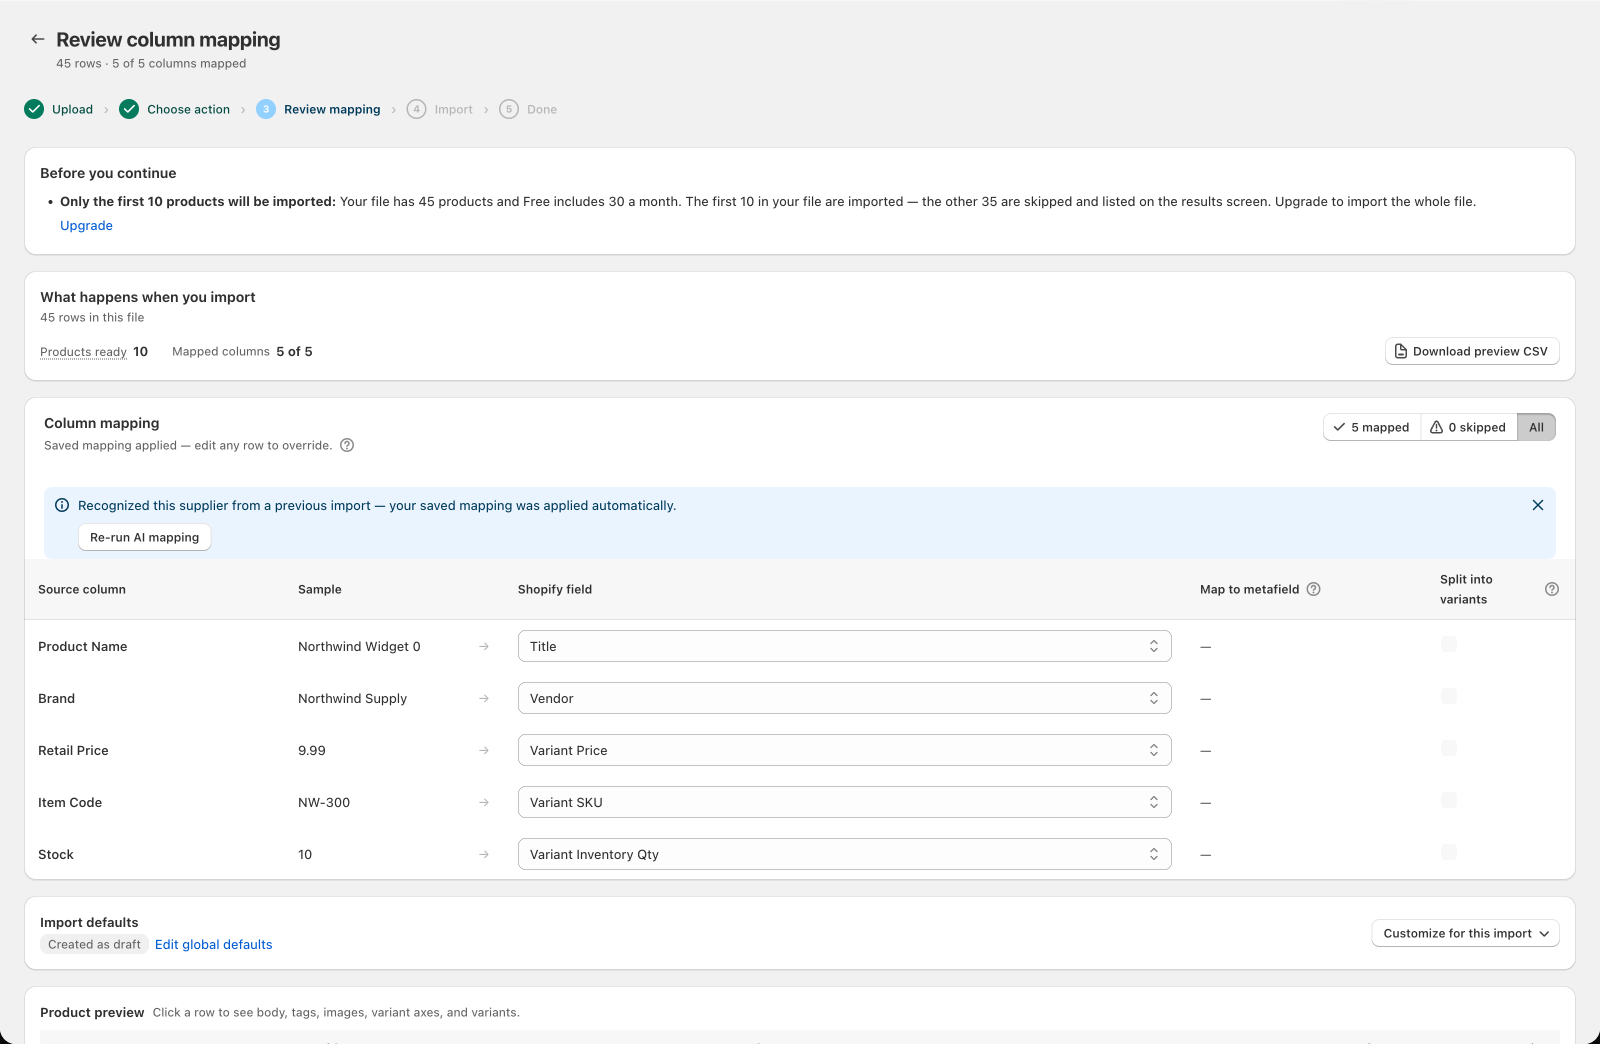Open the Variant SKU field dropdown
This screenshot has width=1600, height=1044.
pyautogui.click(x=844, y=802)
